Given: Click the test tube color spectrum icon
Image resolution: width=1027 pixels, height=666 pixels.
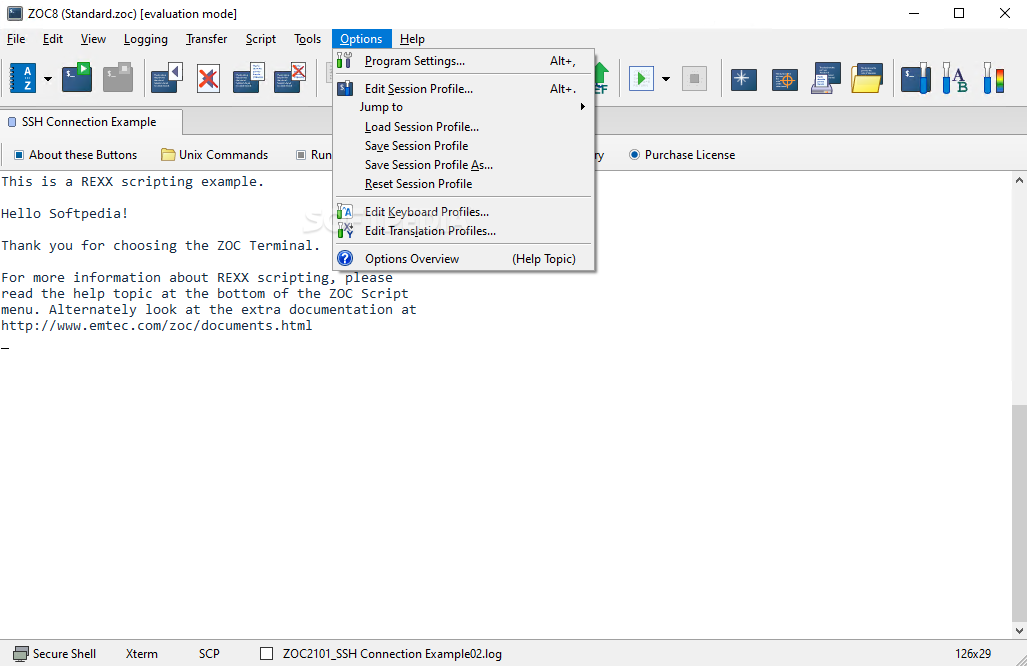Looking at the screenshot, I should [x=994, y=78].
